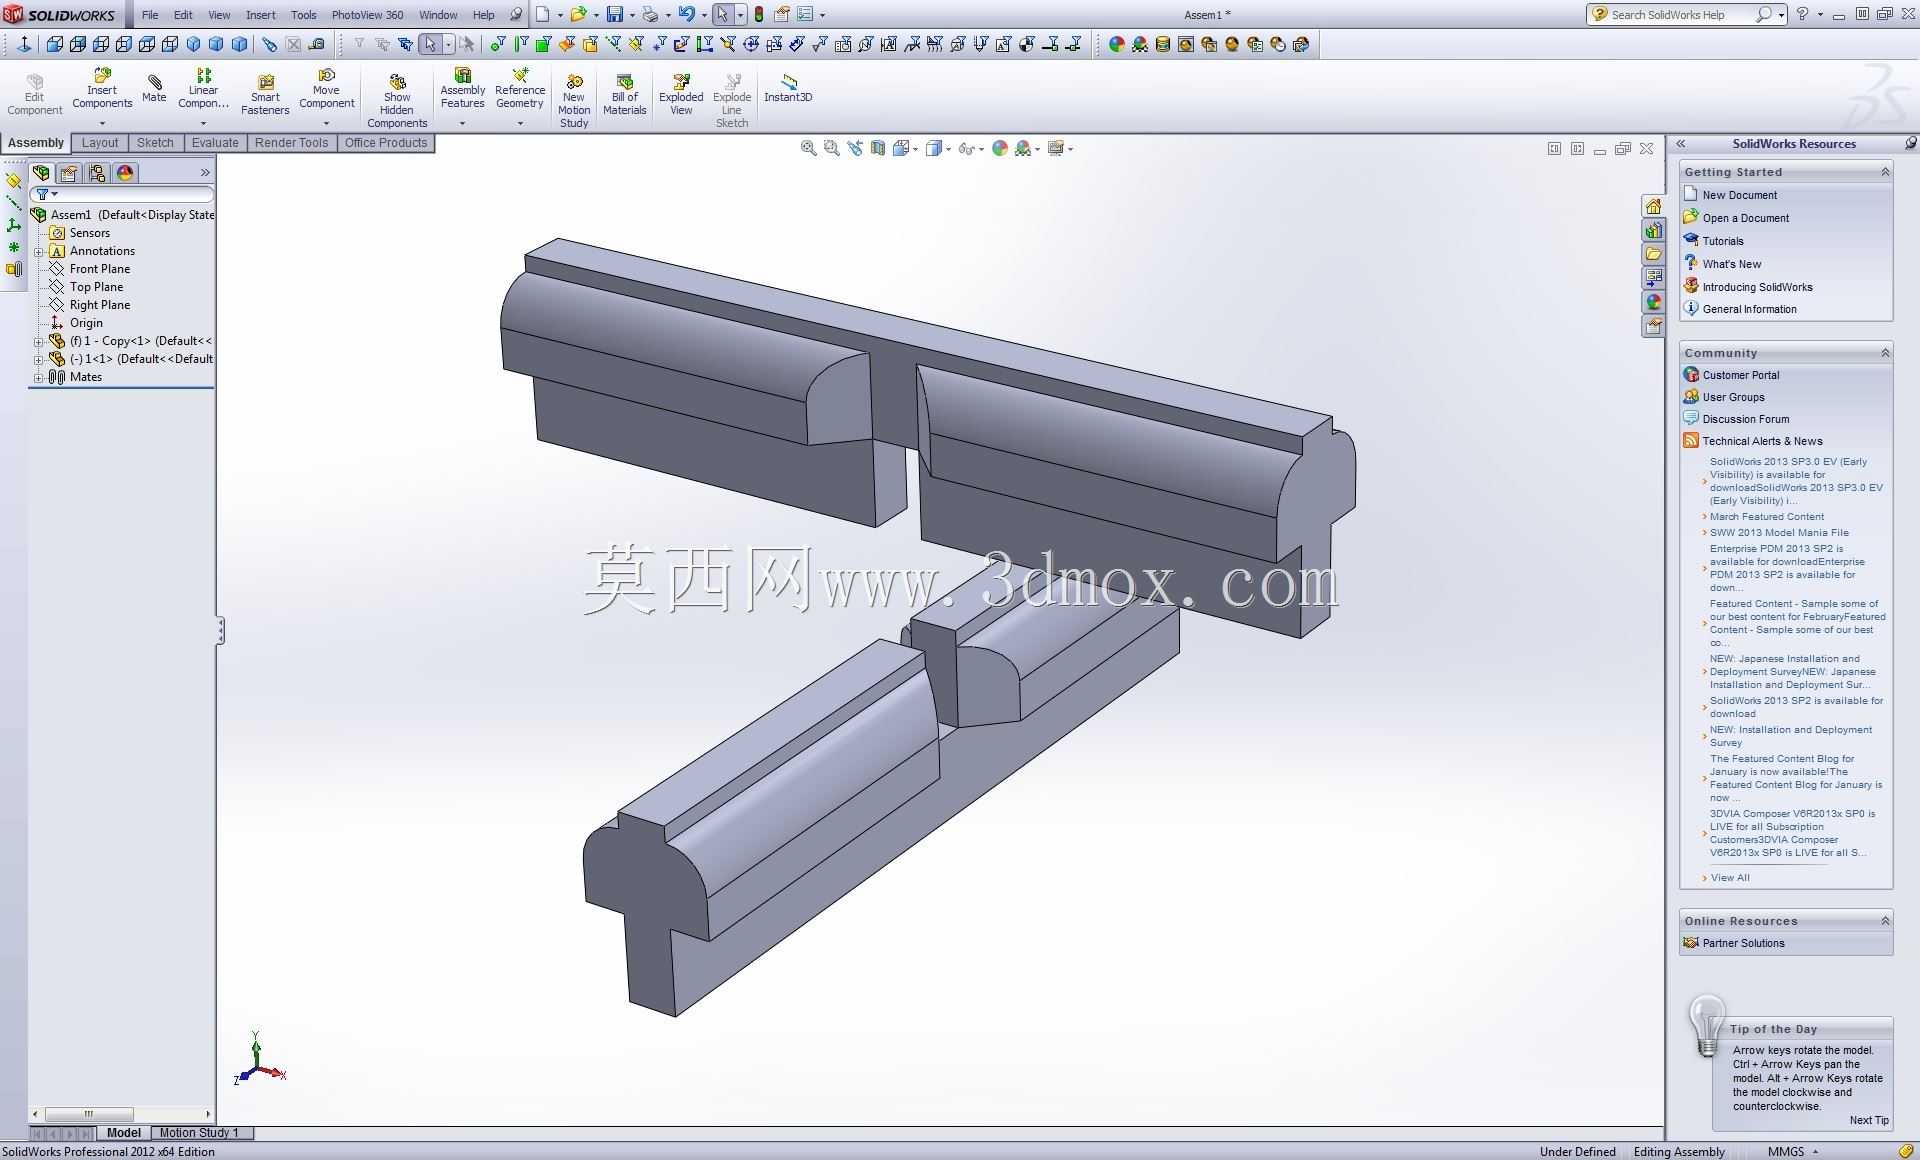Screen dimensions: 1920x1160
Task: Select the Top Plane in tree
Action: pyautogui.click(x=96, y=287)
